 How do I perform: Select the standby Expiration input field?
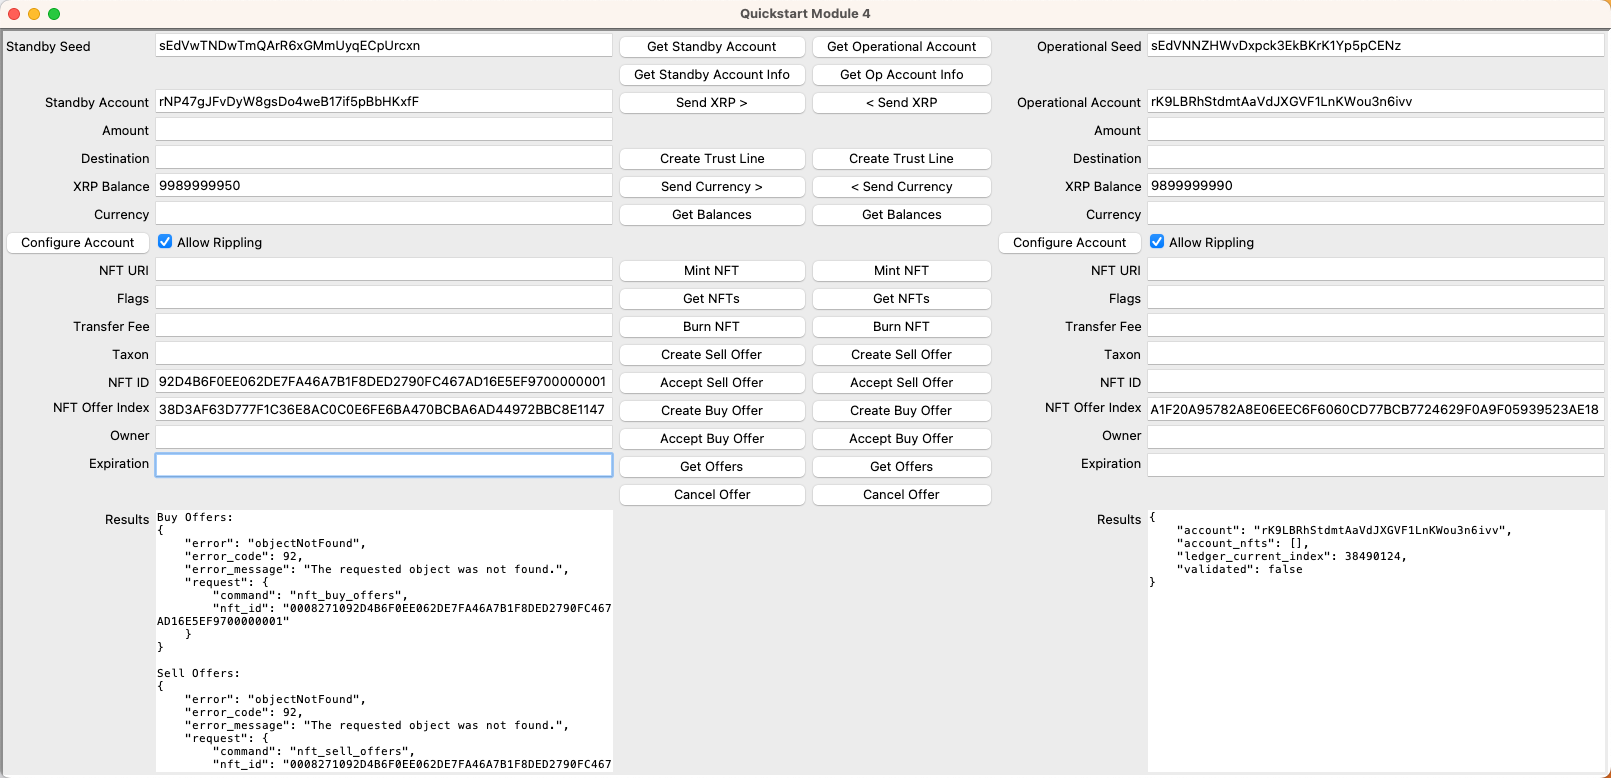point(384,465)
